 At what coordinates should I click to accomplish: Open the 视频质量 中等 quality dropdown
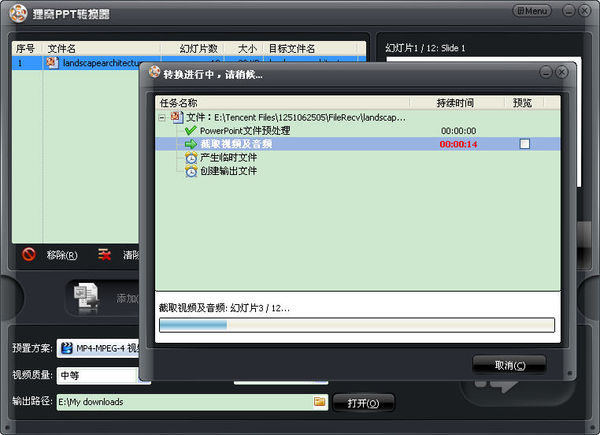[x=104, y=375]
